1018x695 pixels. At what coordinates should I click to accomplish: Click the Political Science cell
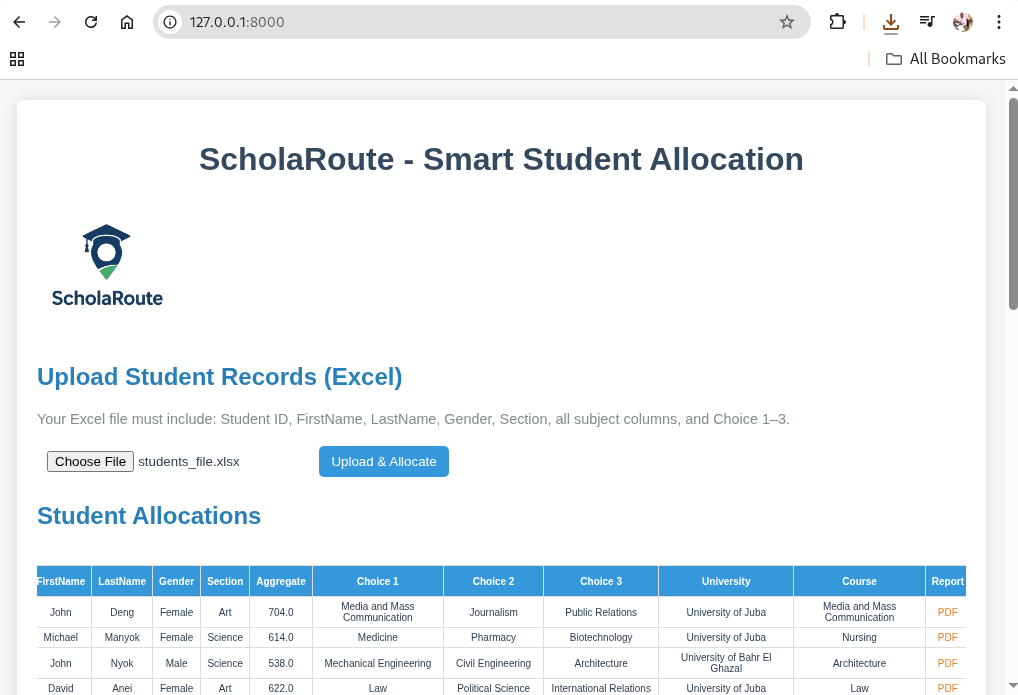tap(493, 688)
